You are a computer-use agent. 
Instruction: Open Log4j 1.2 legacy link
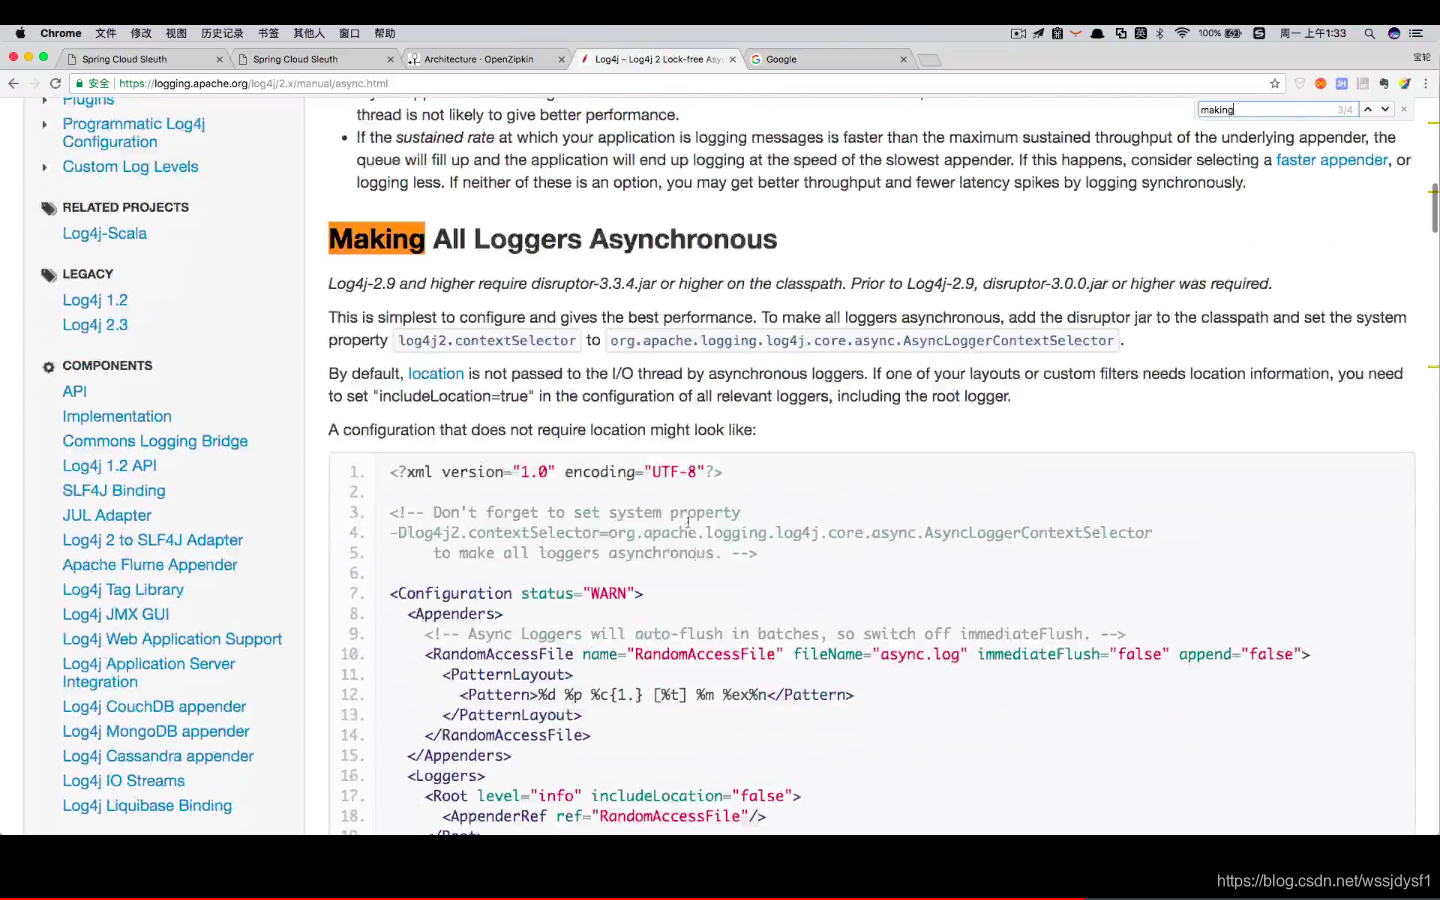coord(95,300)
